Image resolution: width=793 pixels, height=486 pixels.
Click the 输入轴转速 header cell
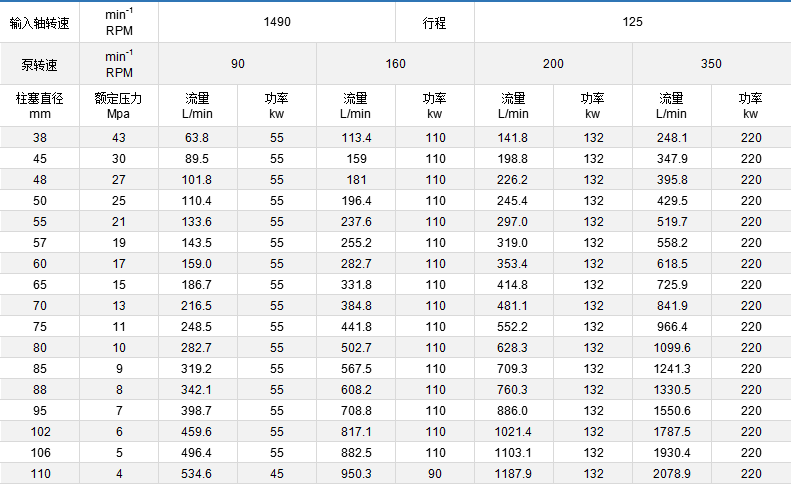[x=40, y=21]
